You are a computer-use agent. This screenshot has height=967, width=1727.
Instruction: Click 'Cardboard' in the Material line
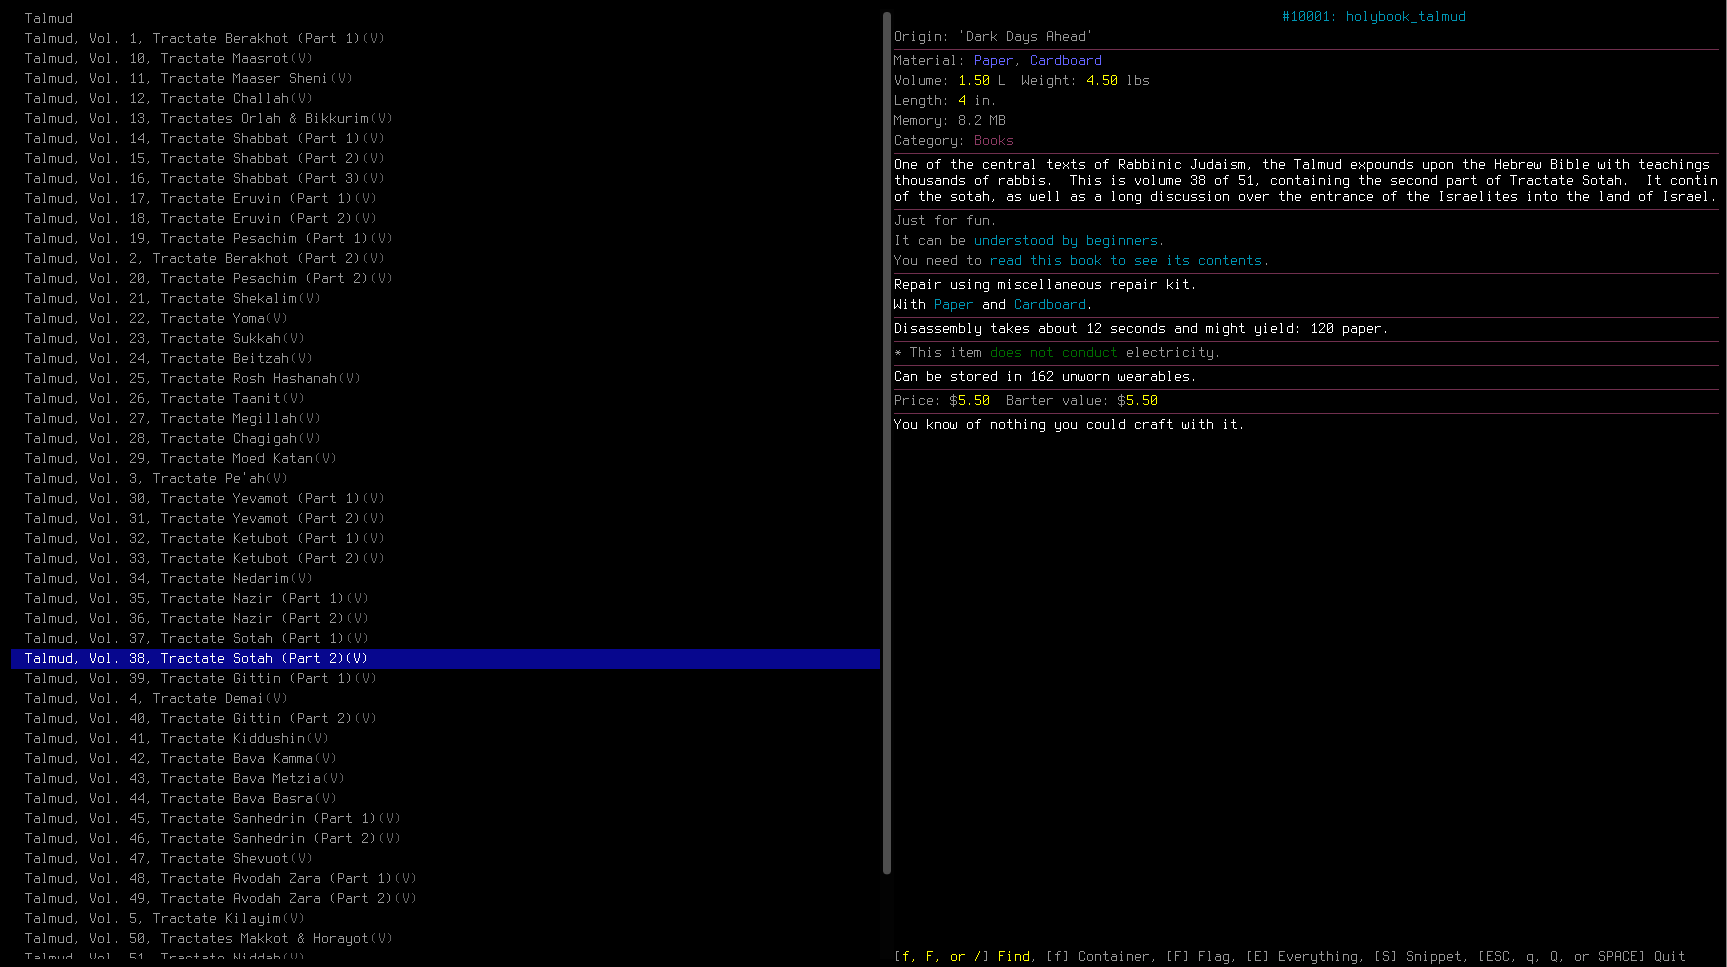pos(1066,60)
